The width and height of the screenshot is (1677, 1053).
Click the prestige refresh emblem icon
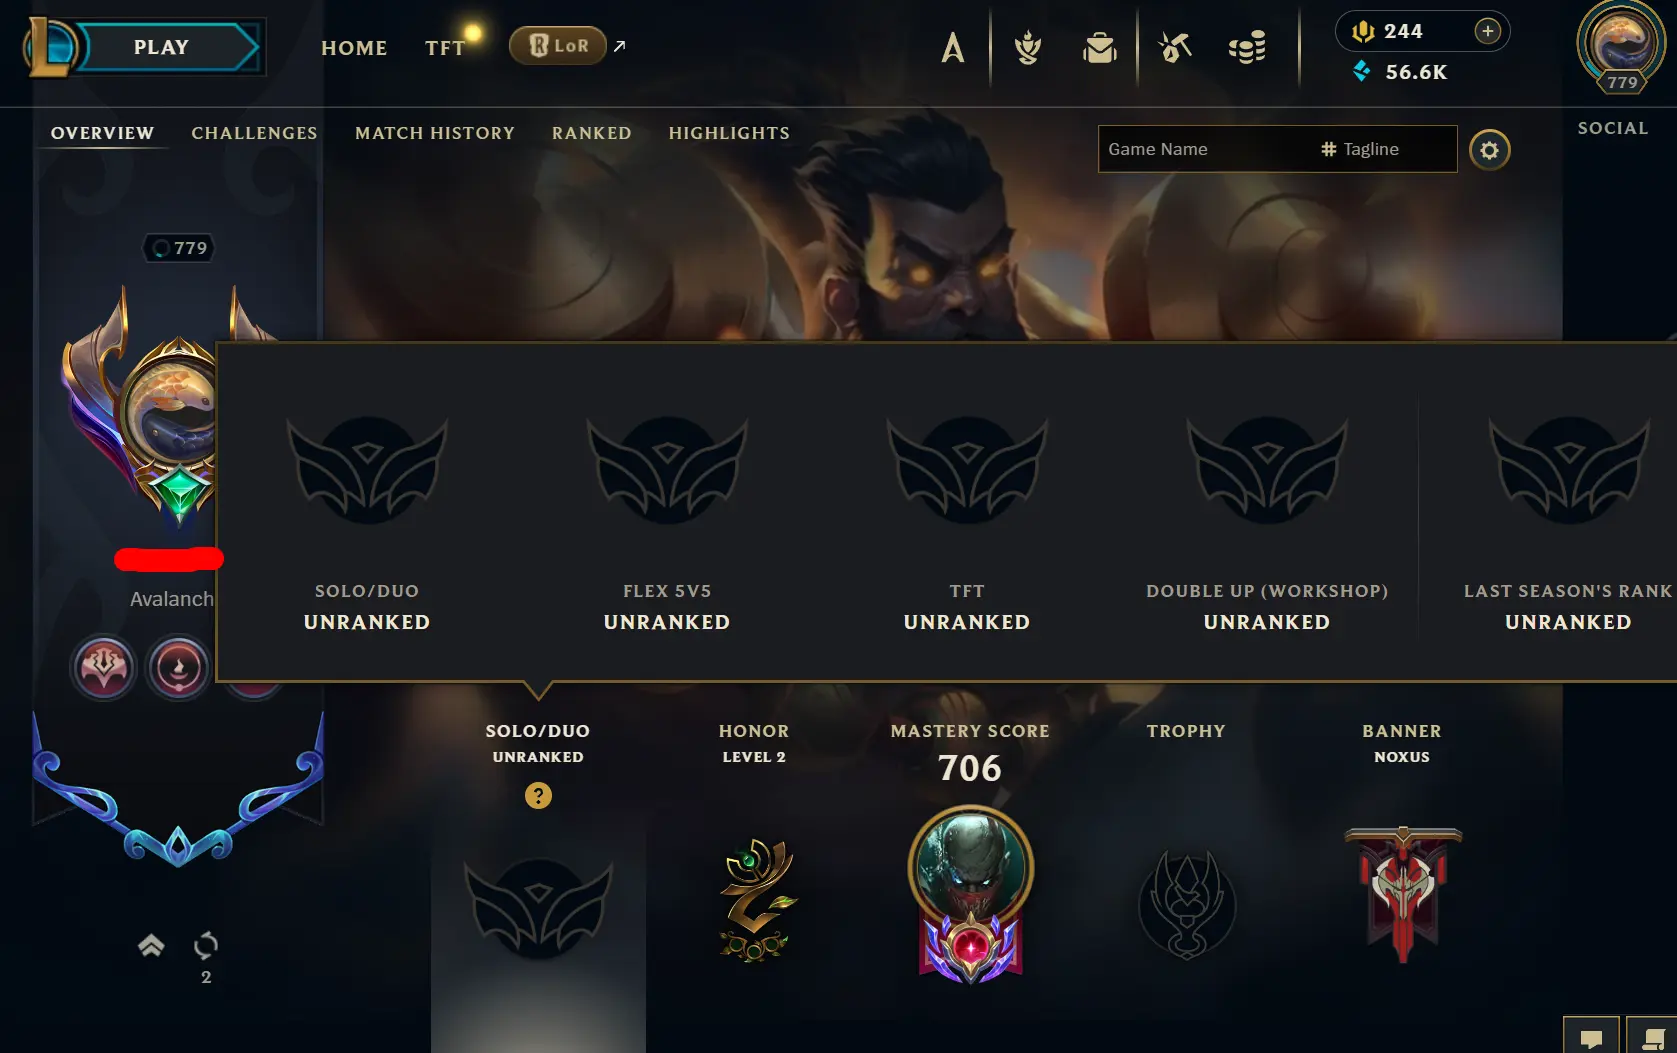coord(206,945)
